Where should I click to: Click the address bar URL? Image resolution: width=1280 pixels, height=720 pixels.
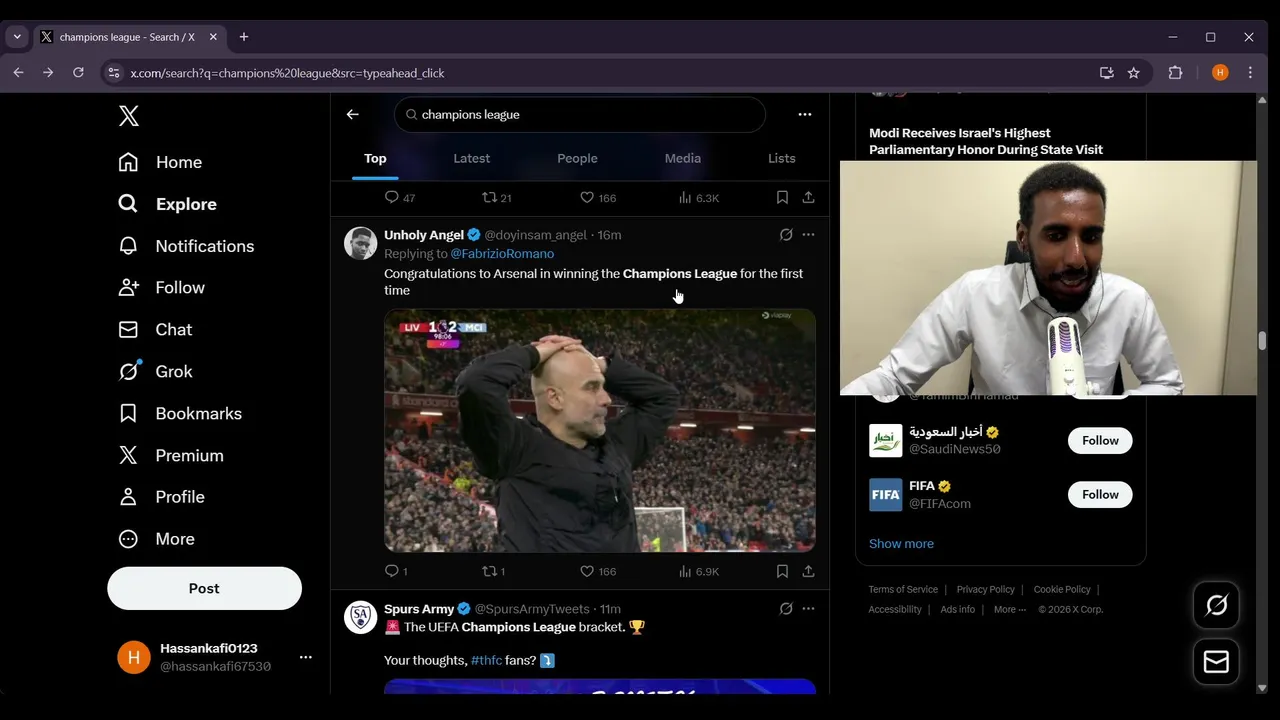tap(287, 73)
